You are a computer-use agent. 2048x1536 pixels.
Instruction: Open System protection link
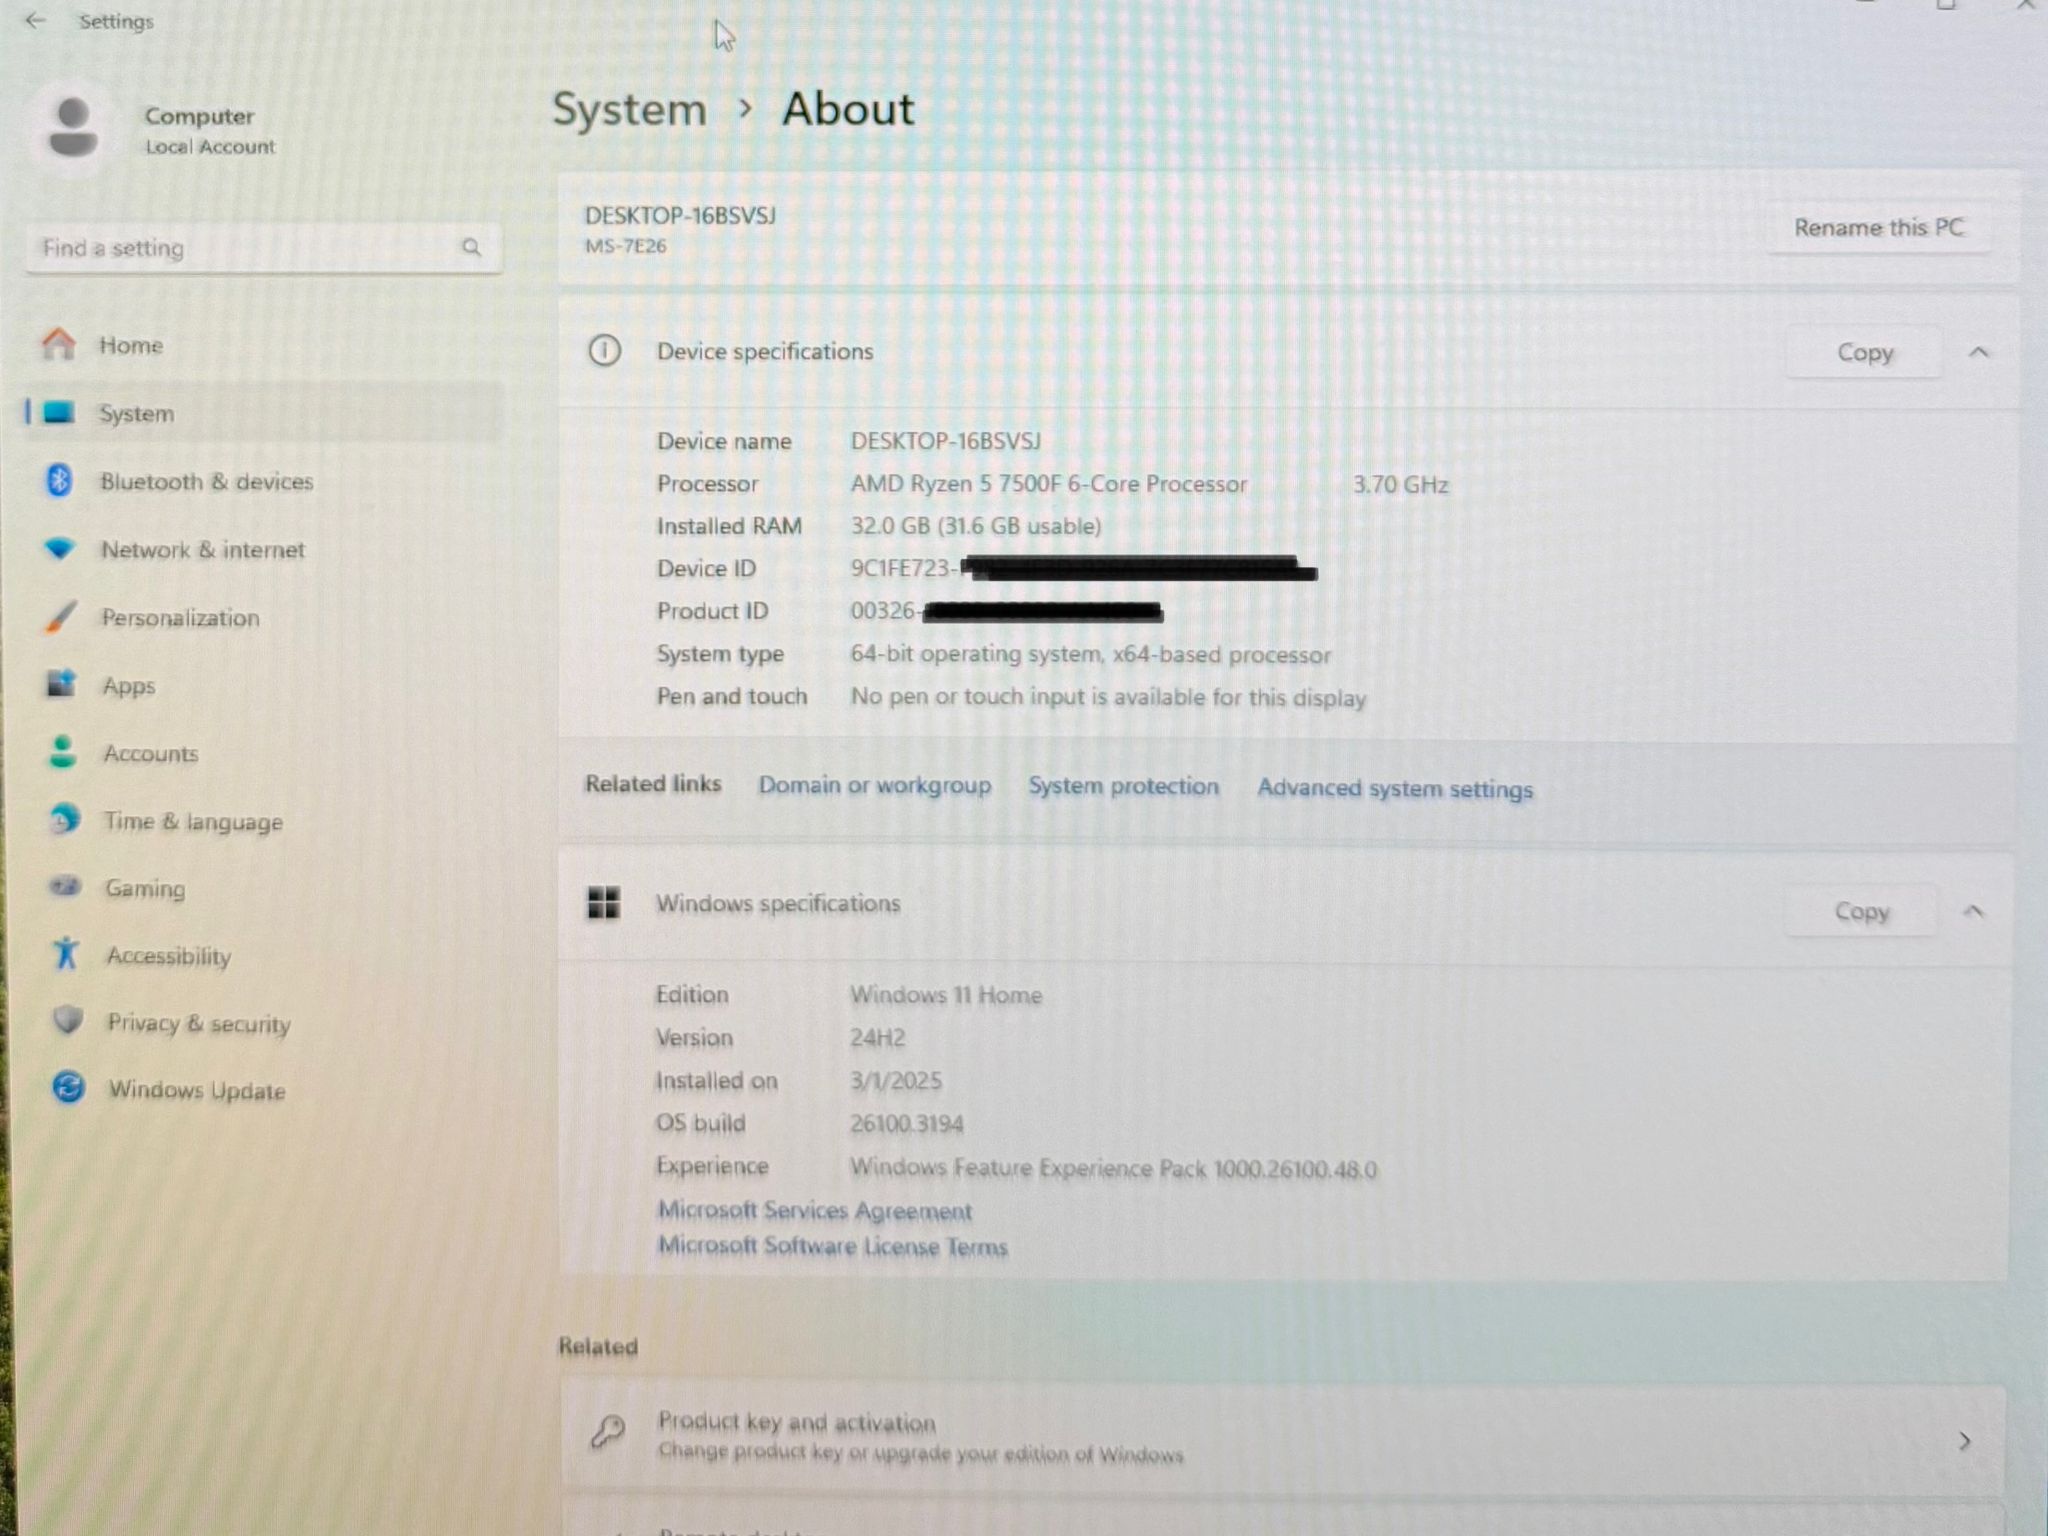[x=1123, y=786]
